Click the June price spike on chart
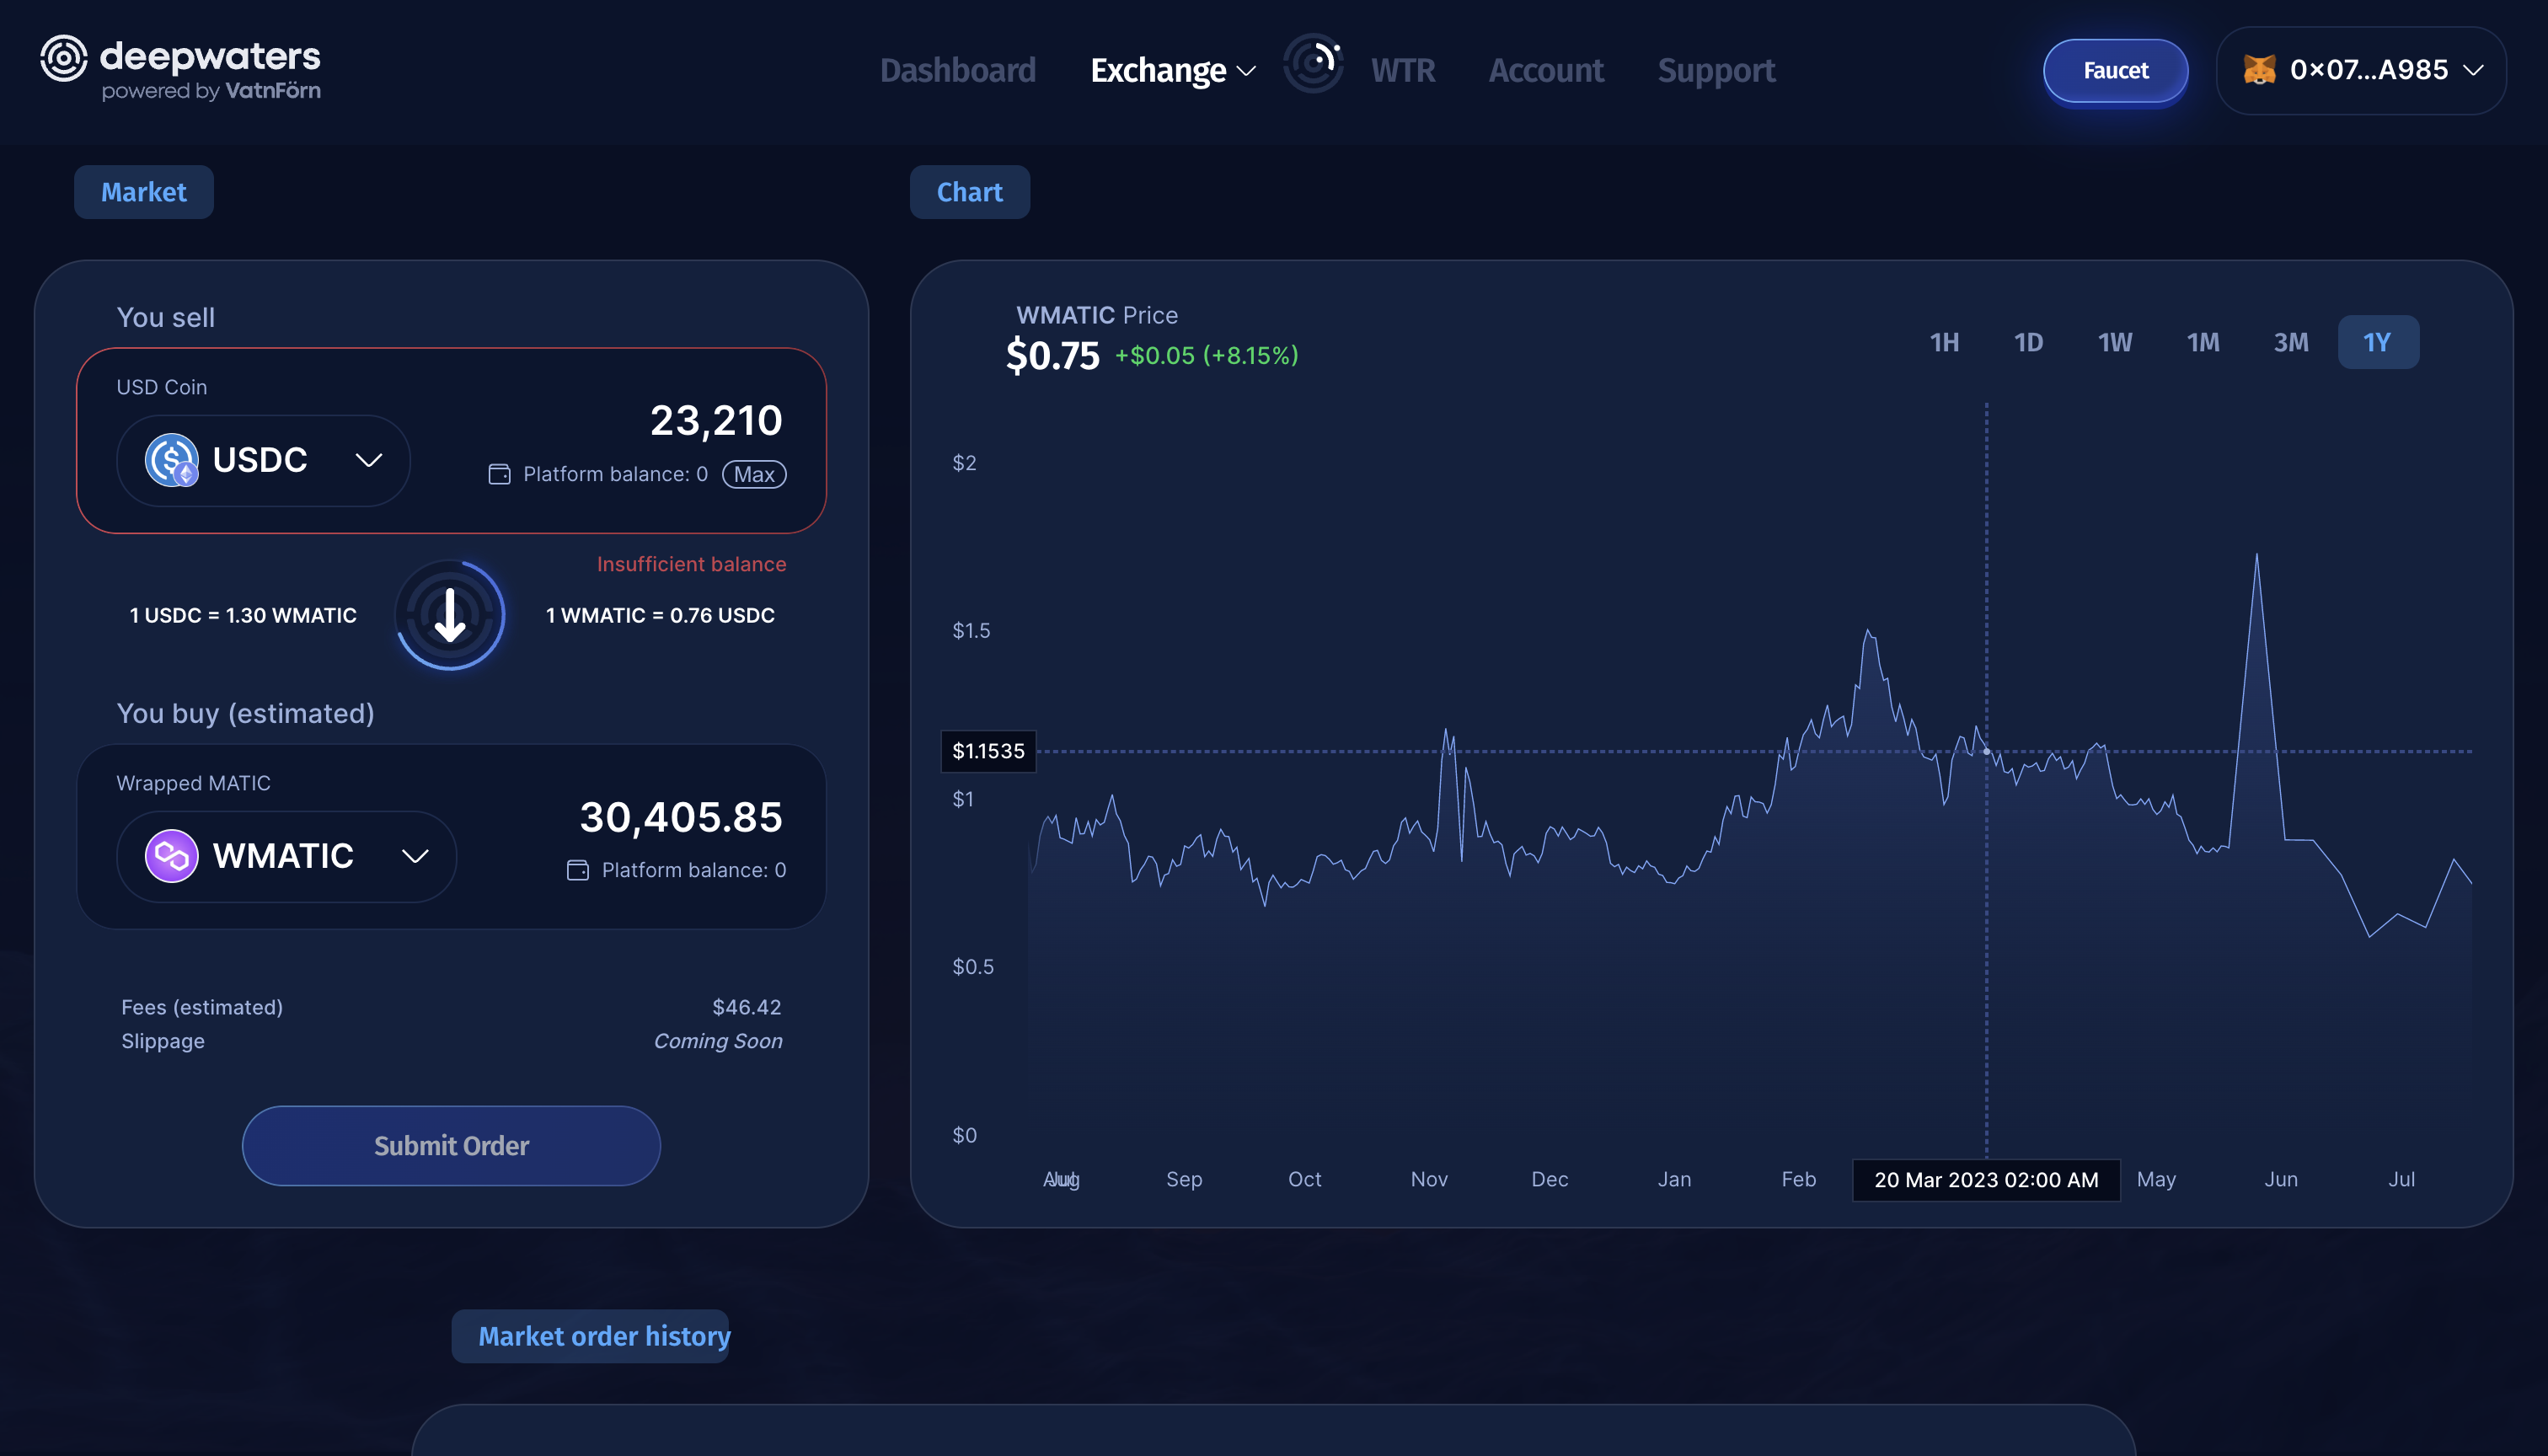Image resolution: width=2548 pixels, height=1456 pixels. click(2256, 557)
